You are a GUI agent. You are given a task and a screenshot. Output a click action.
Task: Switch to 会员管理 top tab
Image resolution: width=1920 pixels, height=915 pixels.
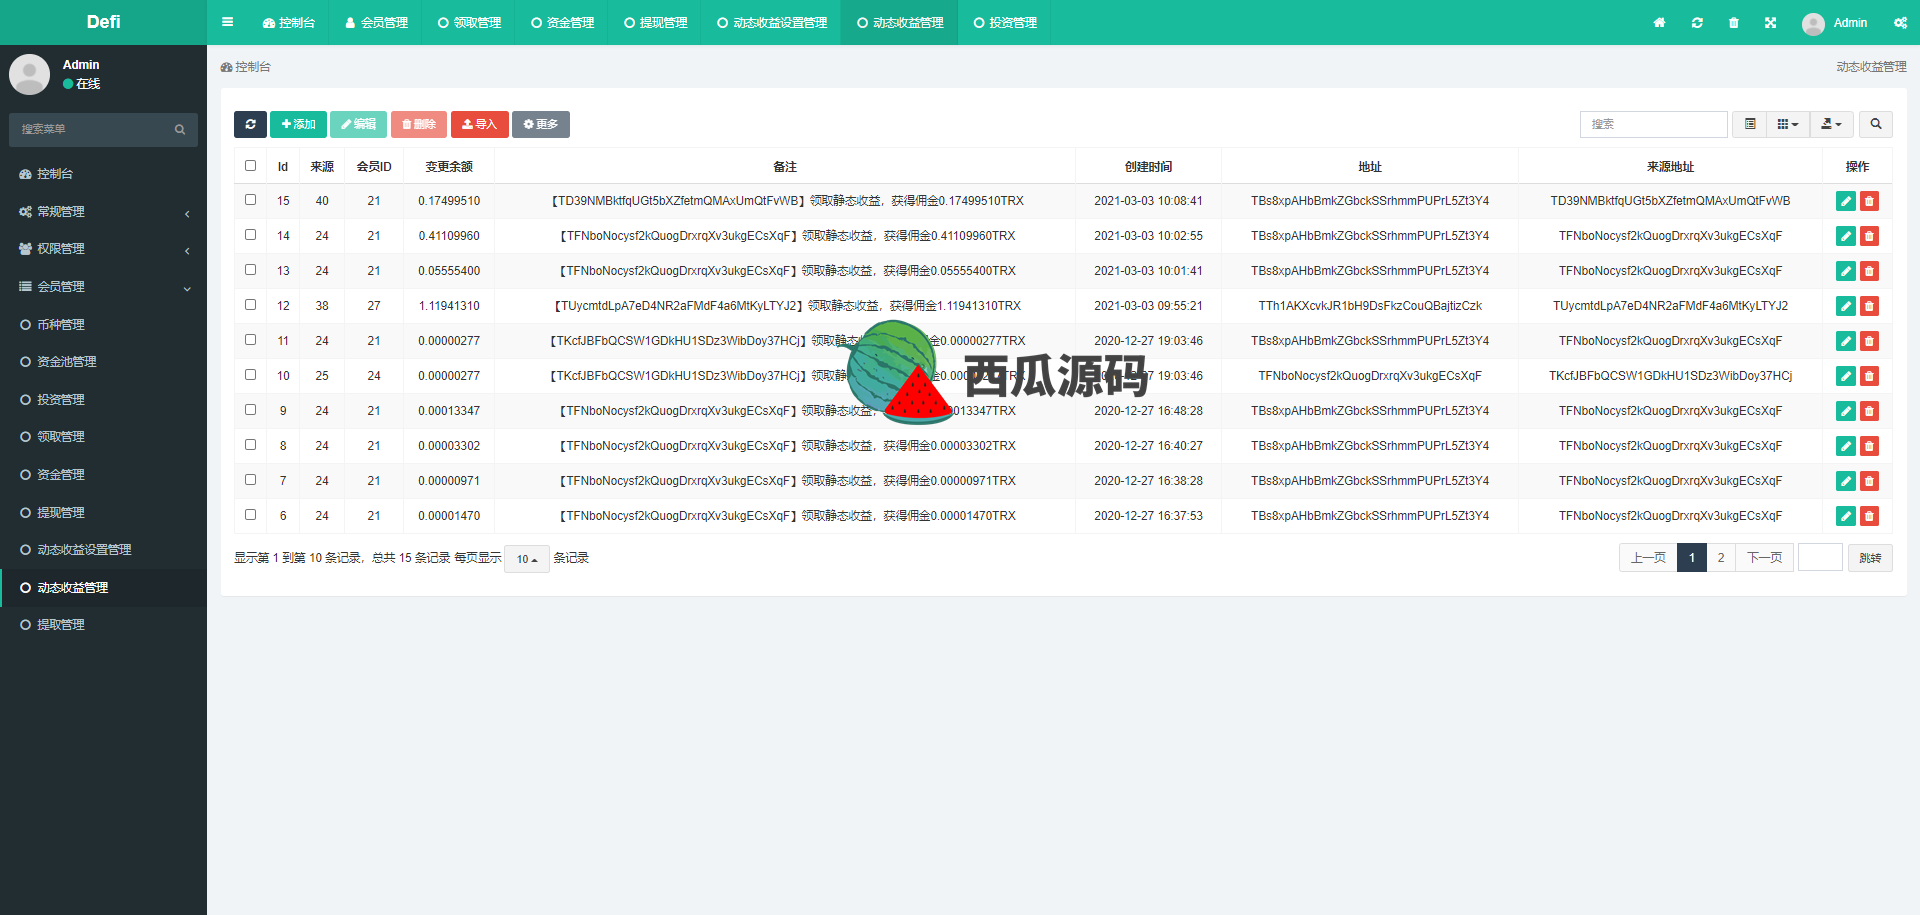tap(376, 22)
